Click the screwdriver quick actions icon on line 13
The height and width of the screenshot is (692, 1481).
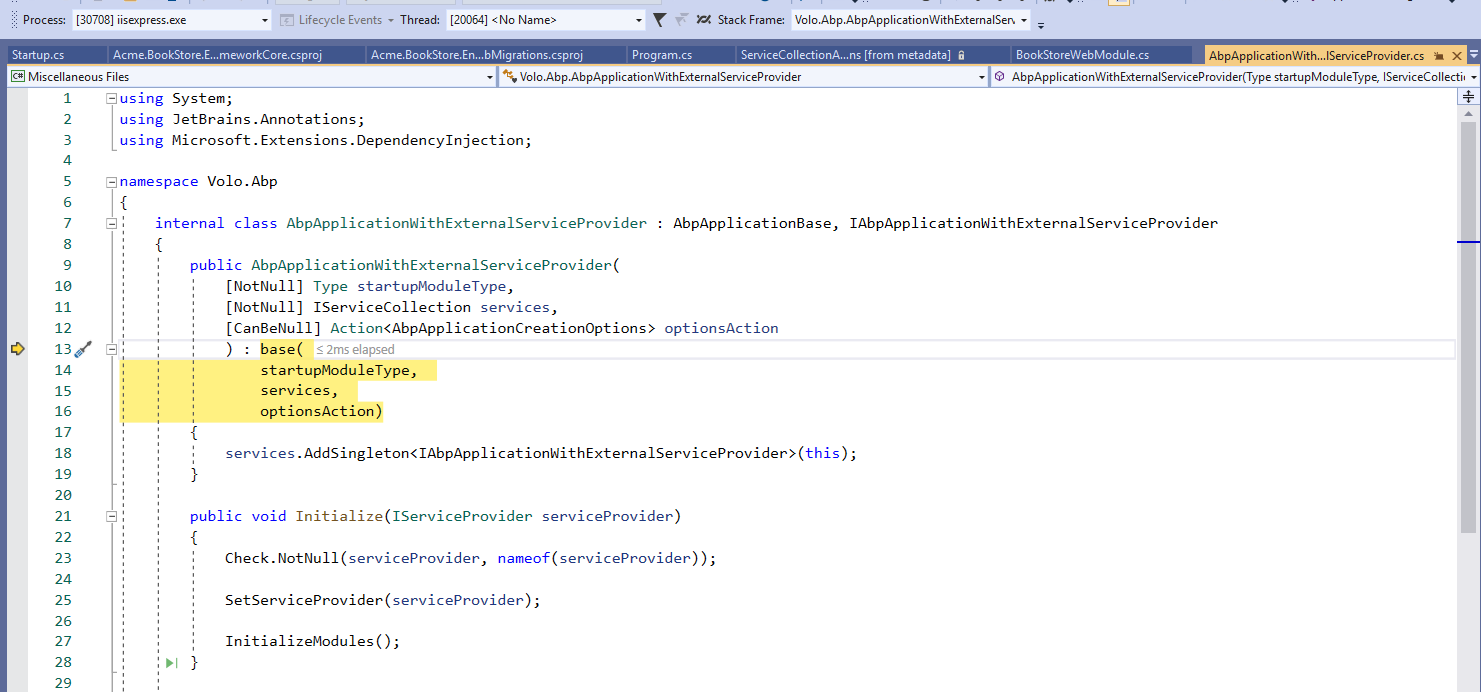[83, 349]
